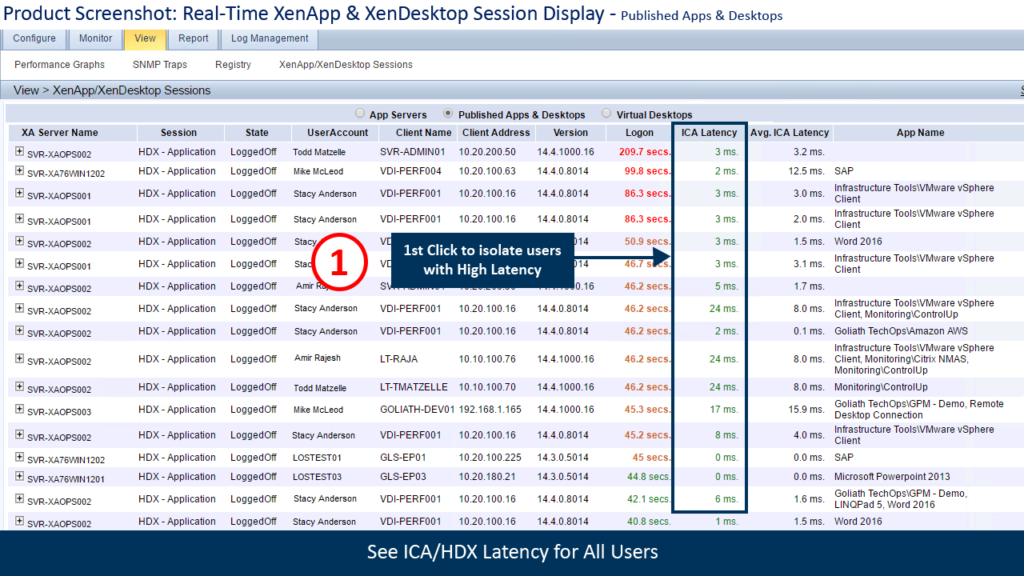Switch to the Configure tab
The height and width of the screenshot is (576, 1024).
33,39
